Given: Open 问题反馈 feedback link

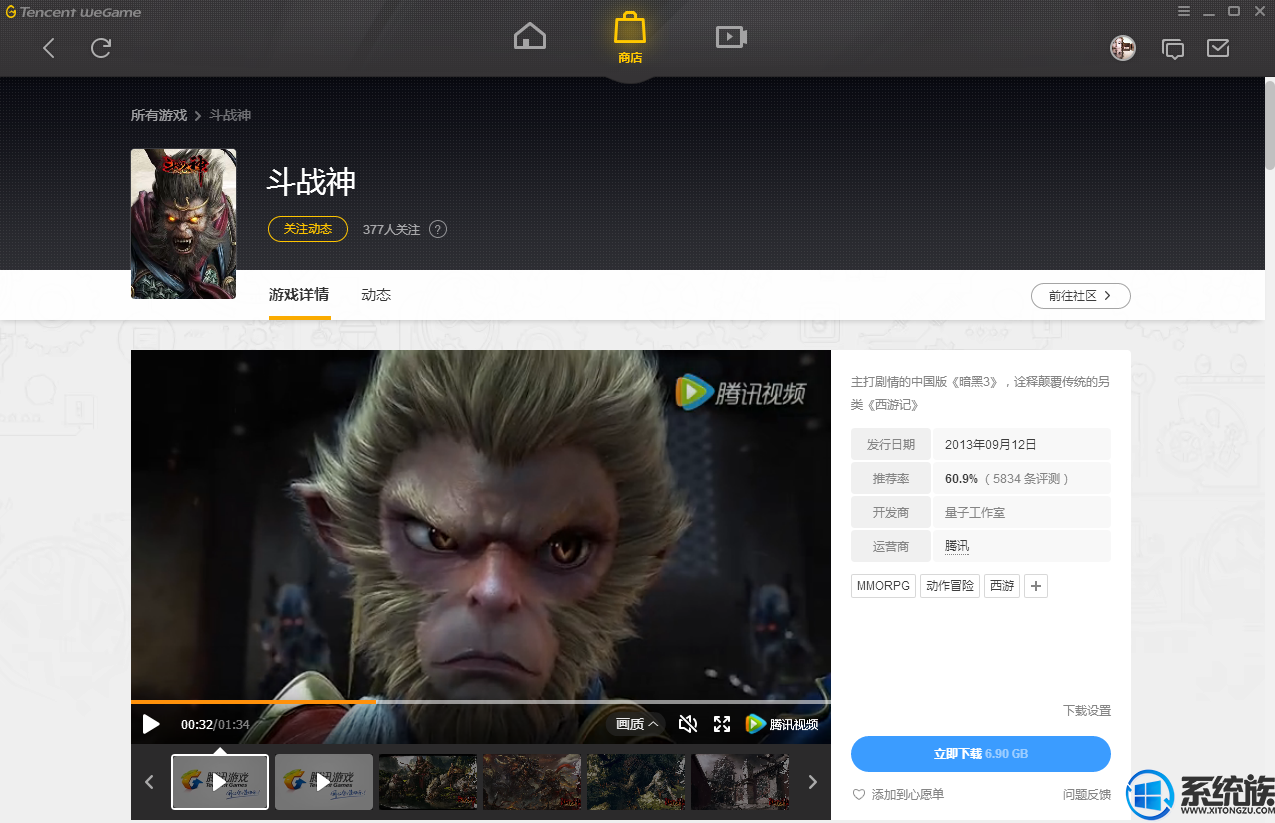Looking at the screenshot, I should click(x=1087, y=794).
